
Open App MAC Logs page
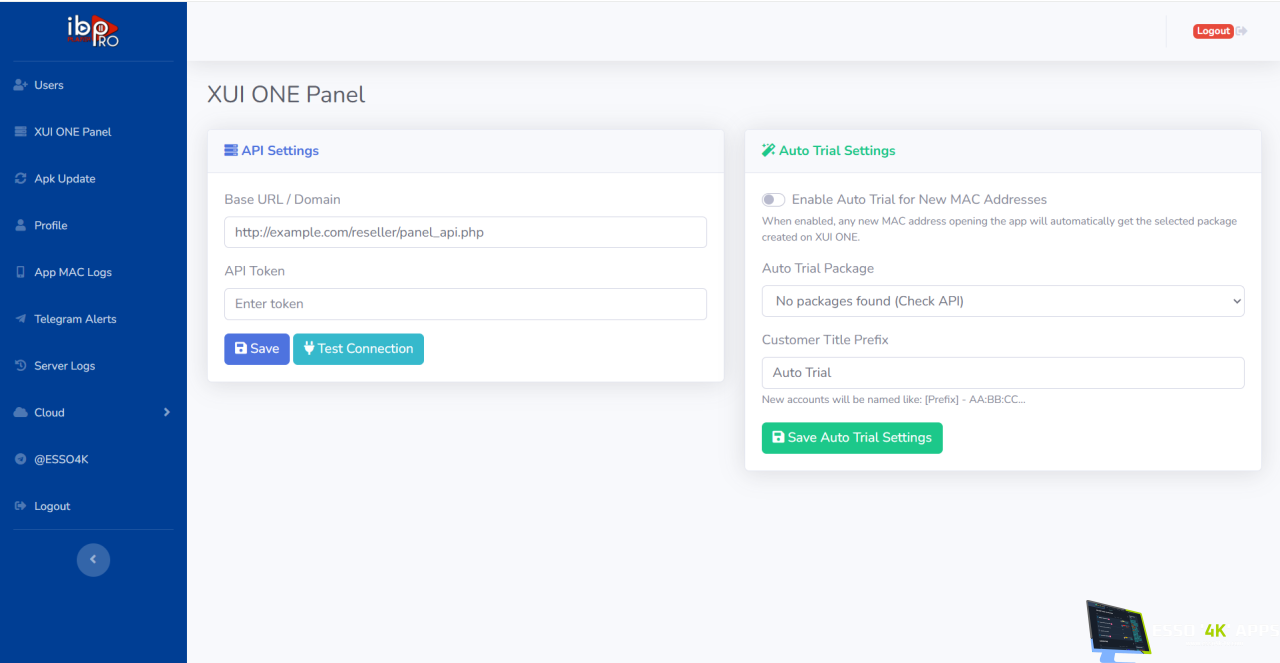coord(93,272)
